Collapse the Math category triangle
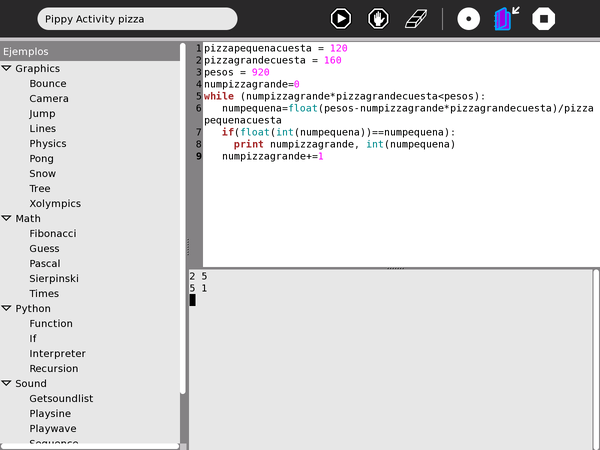Image resolution: width=600 pixels, height=450 pixels. click(7, 219)
